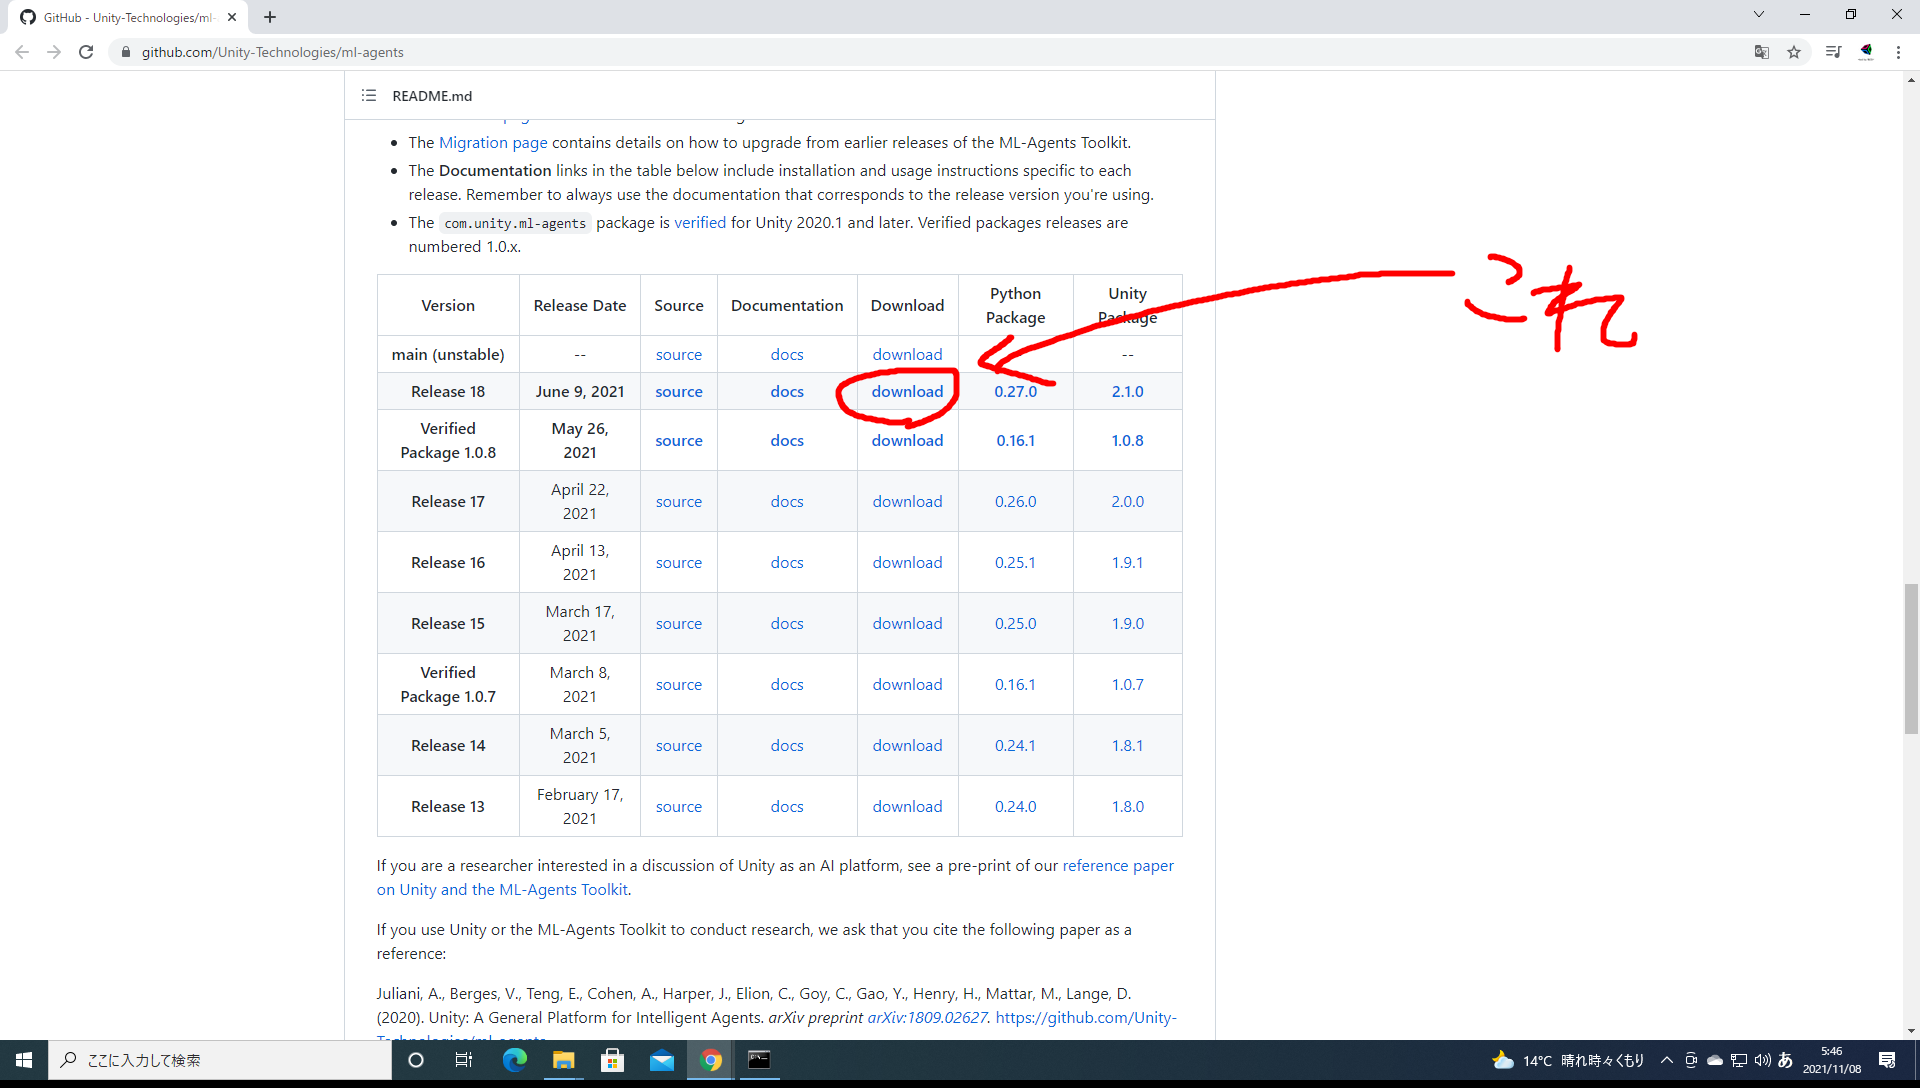This screenshot has height=1088, width=1920.
Task: Click the Google Translate icon
Action: [x=1762, y=52]
